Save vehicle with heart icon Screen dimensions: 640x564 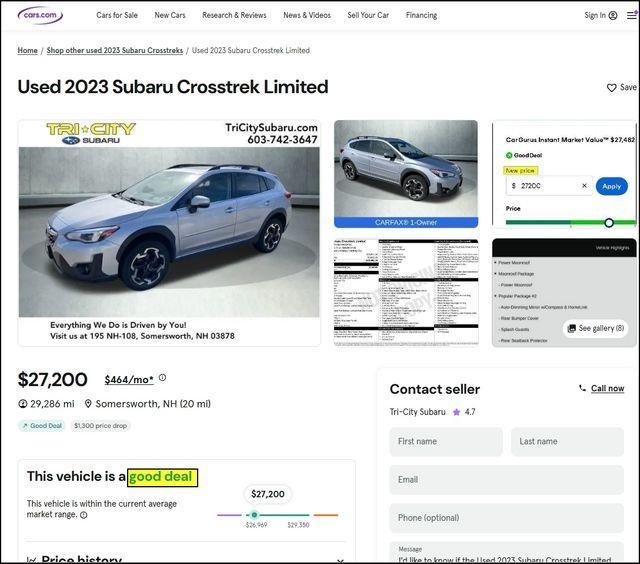pyautogui.click(x=612, y=88)
